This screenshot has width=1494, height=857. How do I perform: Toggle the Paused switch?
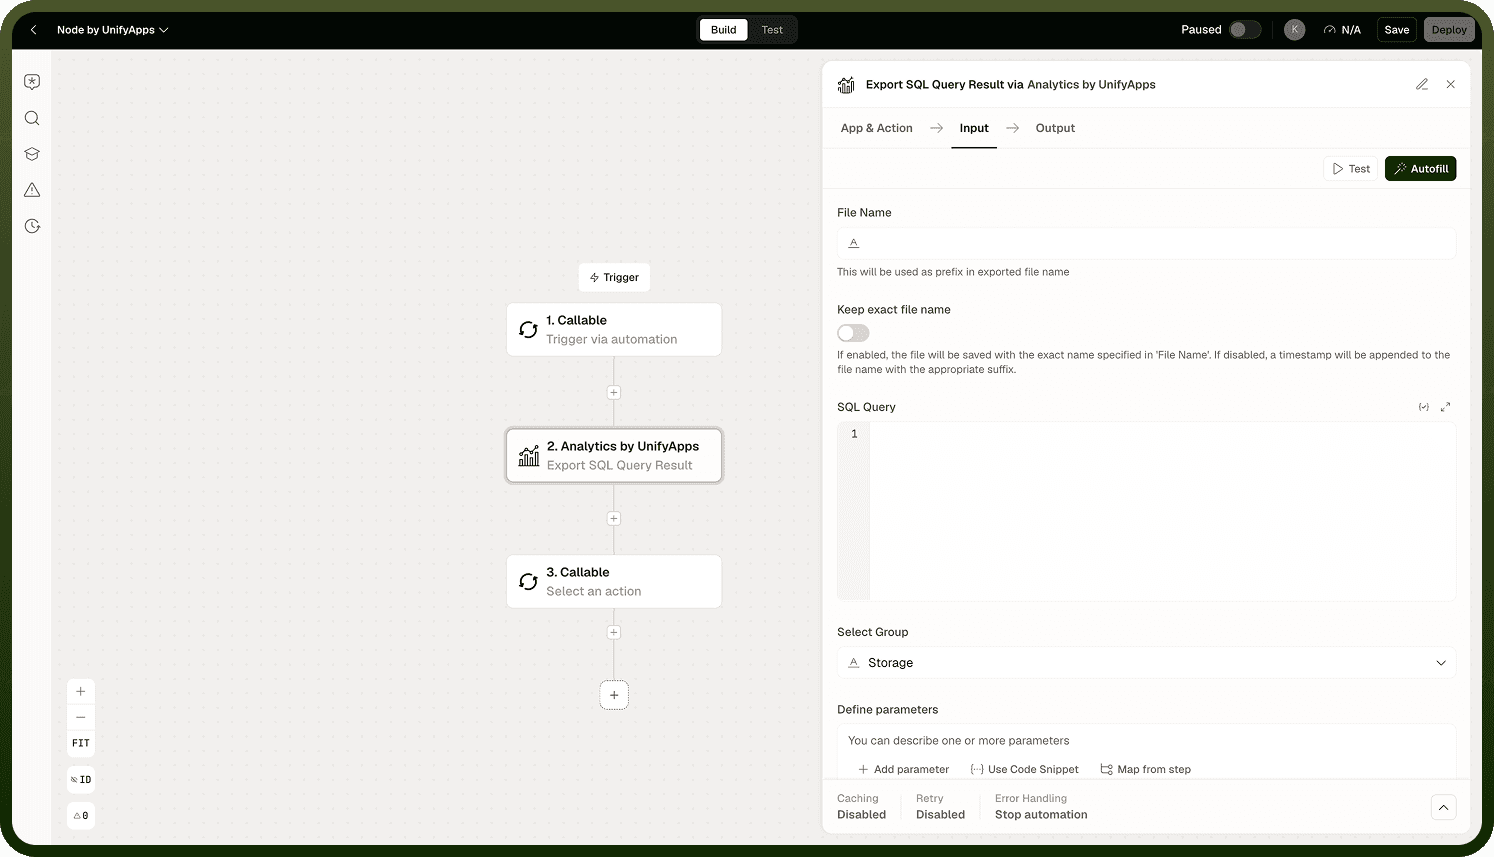pos(1244,30)
